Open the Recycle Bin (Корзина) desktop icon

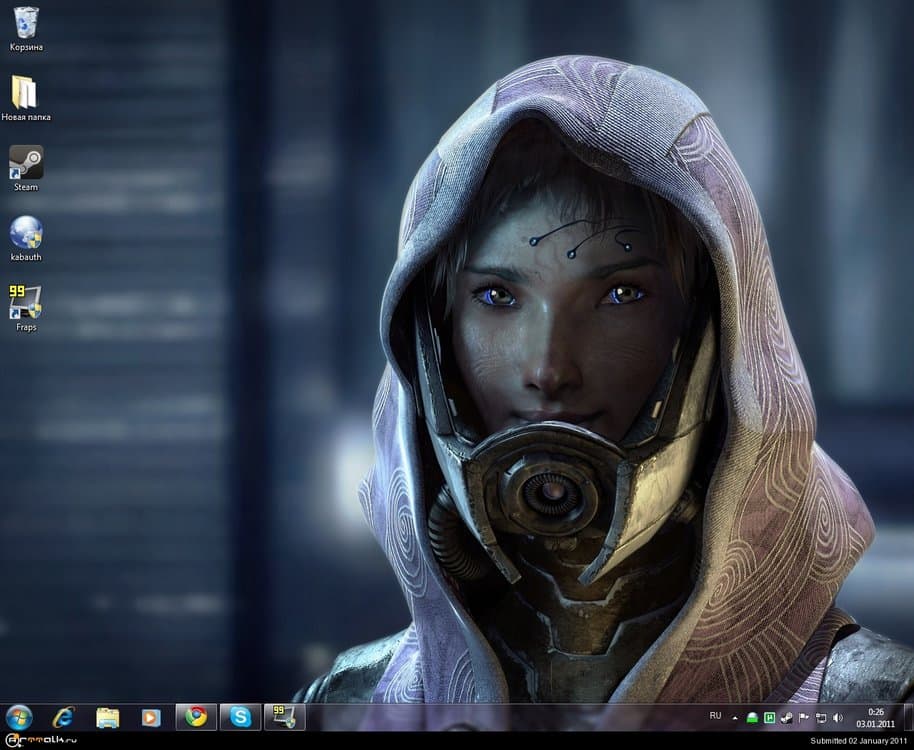coord(26,23)
